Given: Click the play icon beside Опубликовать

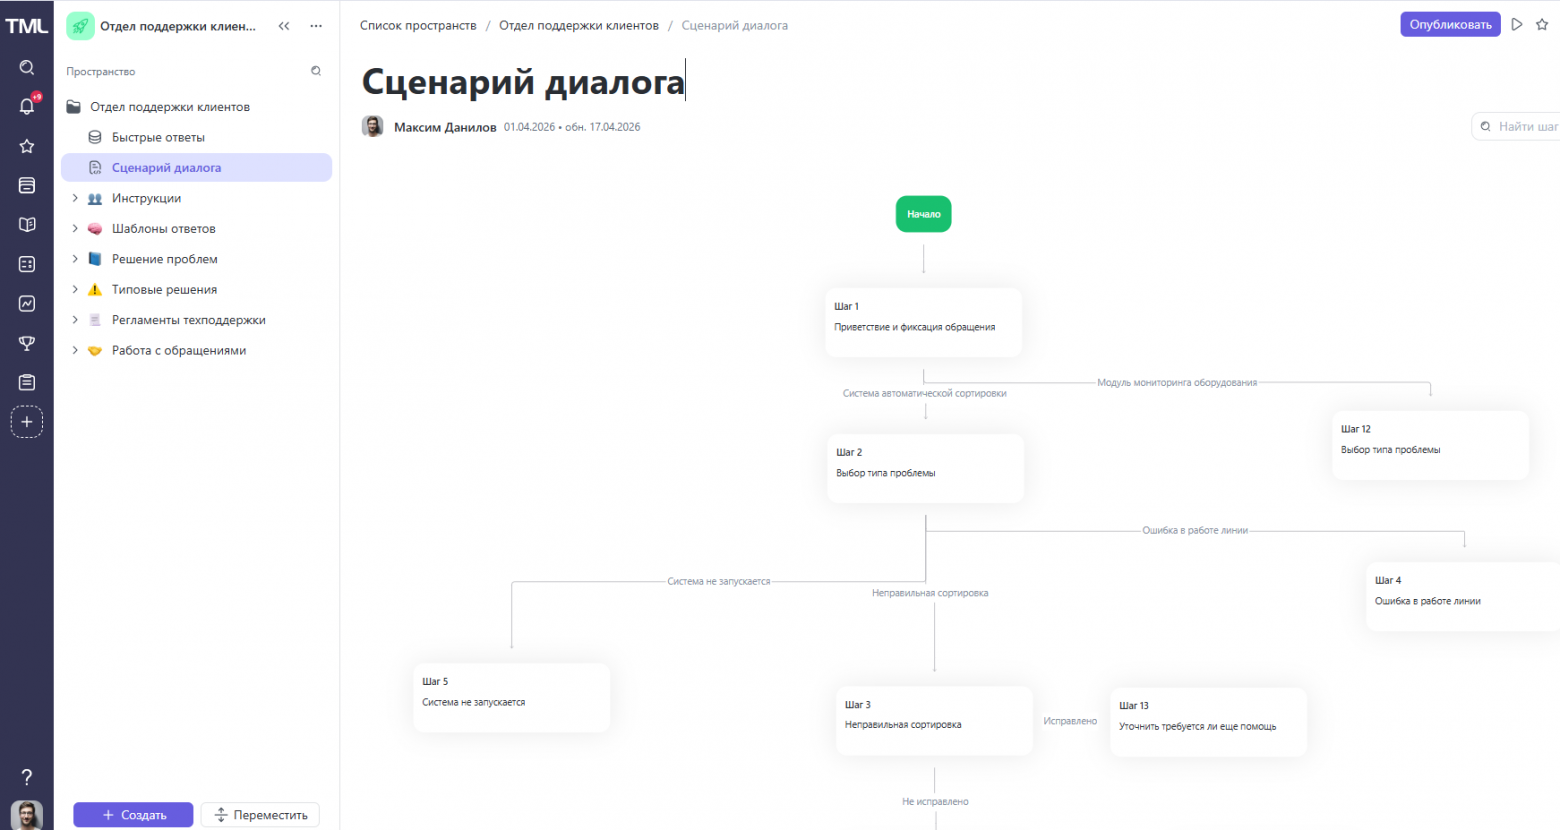Looking at the screenshot, I should tap(1518, 23).
